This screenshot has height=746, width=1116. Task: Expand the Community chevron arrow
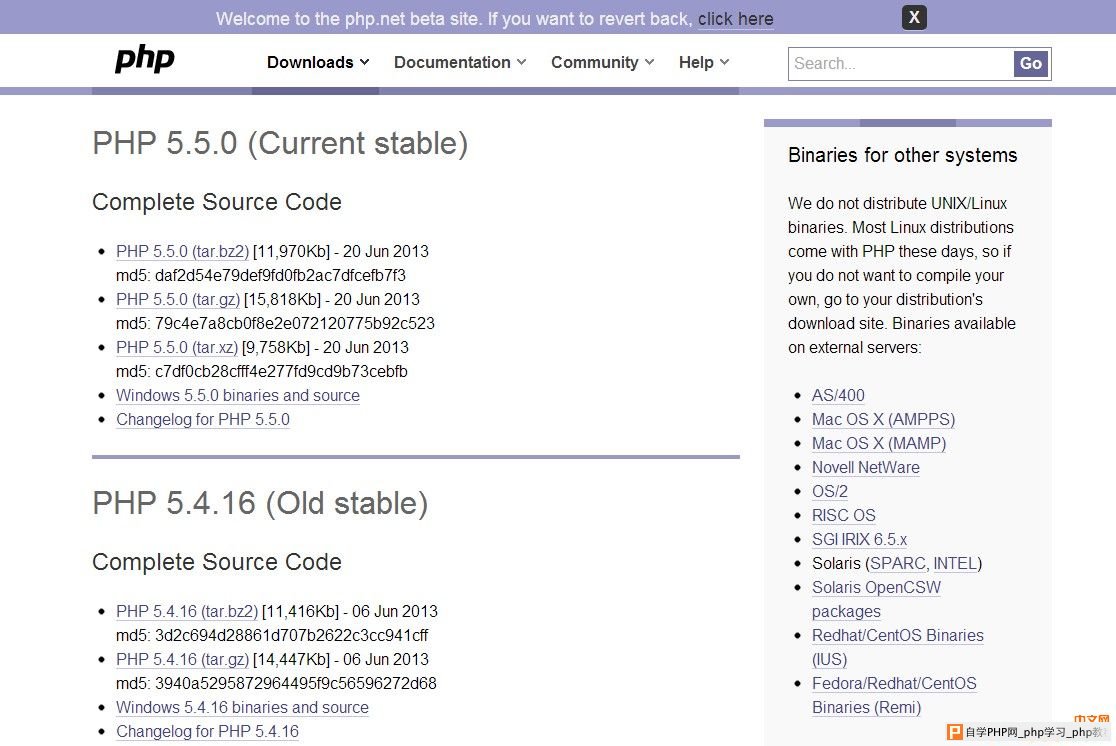pyautogui.click(x=649, y=63)
